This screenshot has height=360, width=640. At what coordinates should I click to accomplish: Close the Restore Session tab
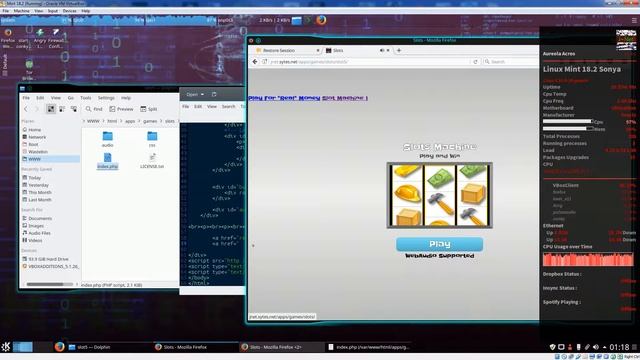click(318, 50)
